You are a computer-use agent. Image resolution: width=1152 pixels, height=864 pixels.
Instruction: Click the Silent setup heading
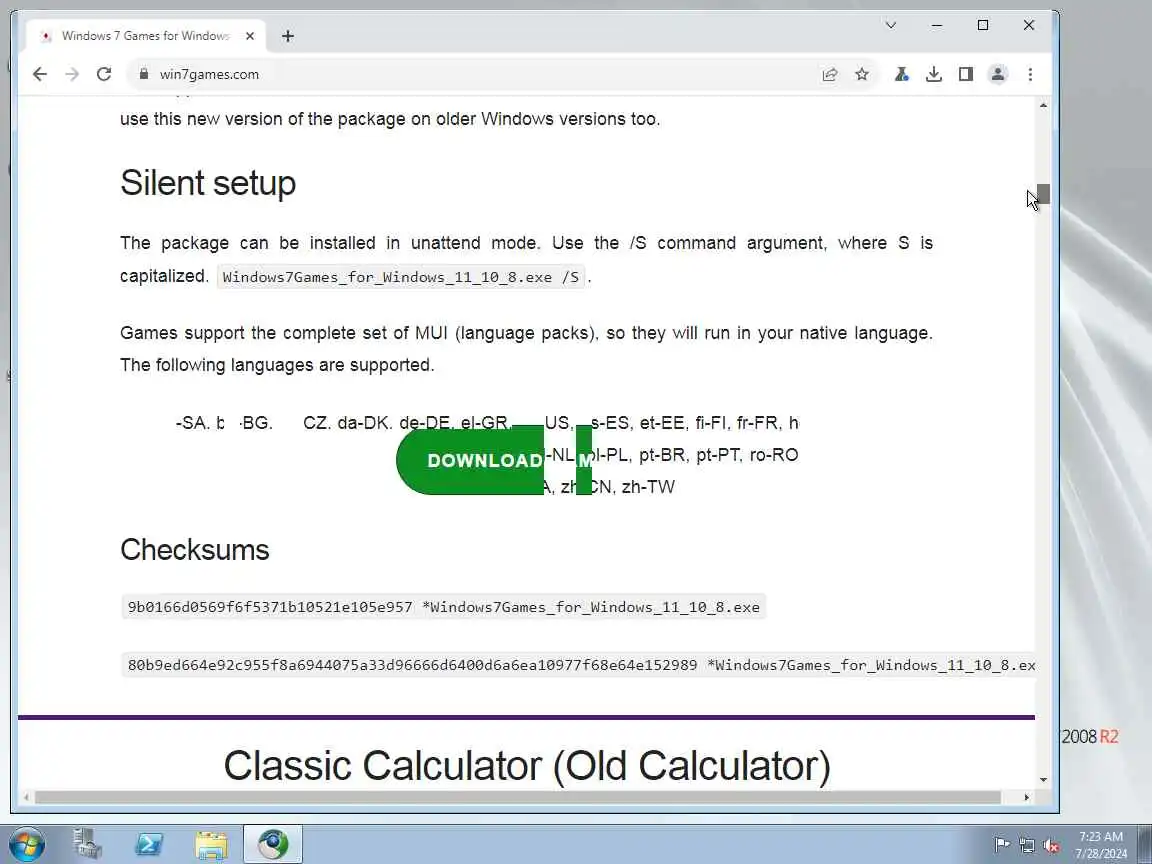pyautogui.click(x=208, y=183)
